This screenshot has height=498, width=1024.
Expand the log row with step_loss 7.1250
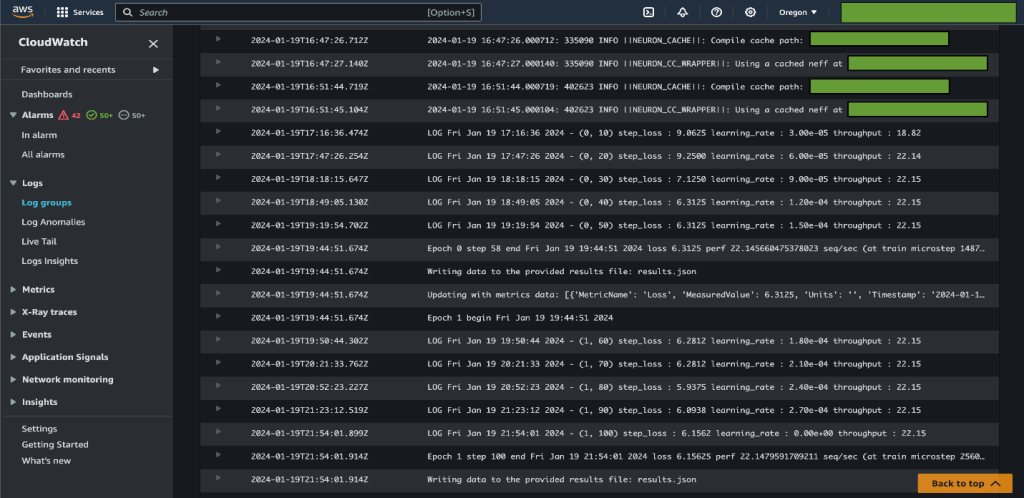coord(218,178)
